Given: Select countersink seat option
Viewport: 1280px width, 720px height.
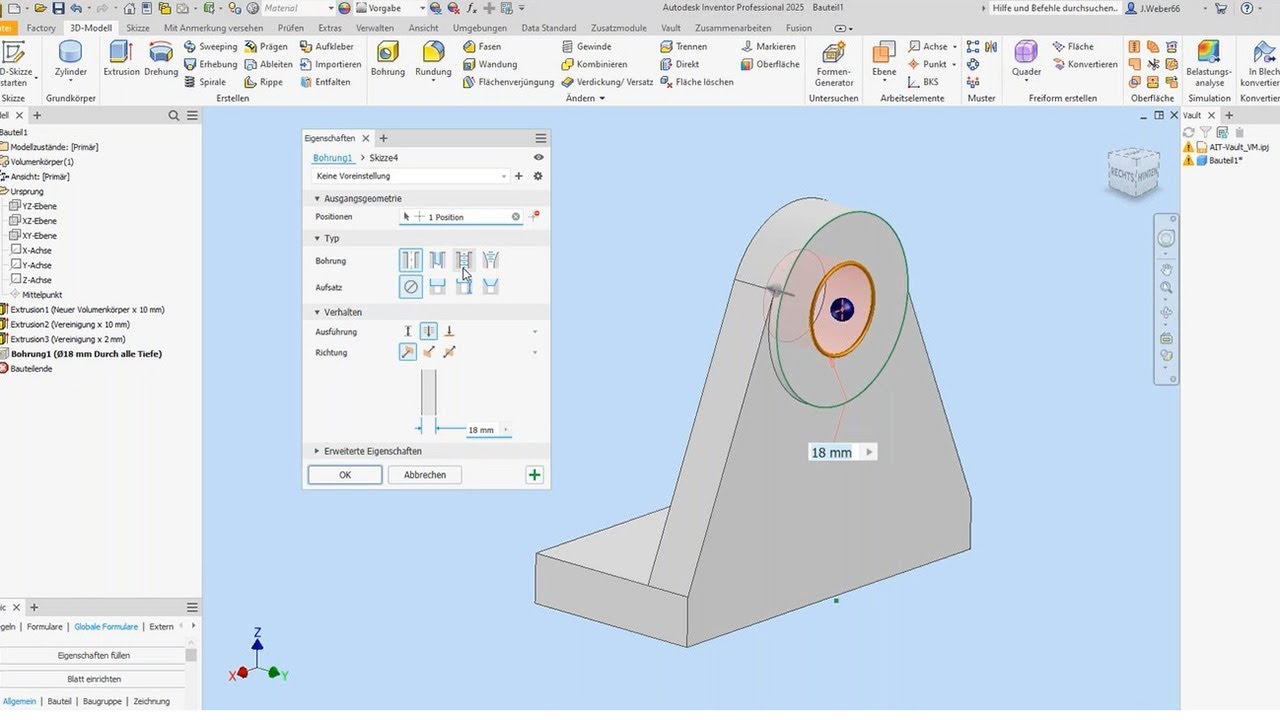Looking at the screenshot, I should [x=490, y=286].
